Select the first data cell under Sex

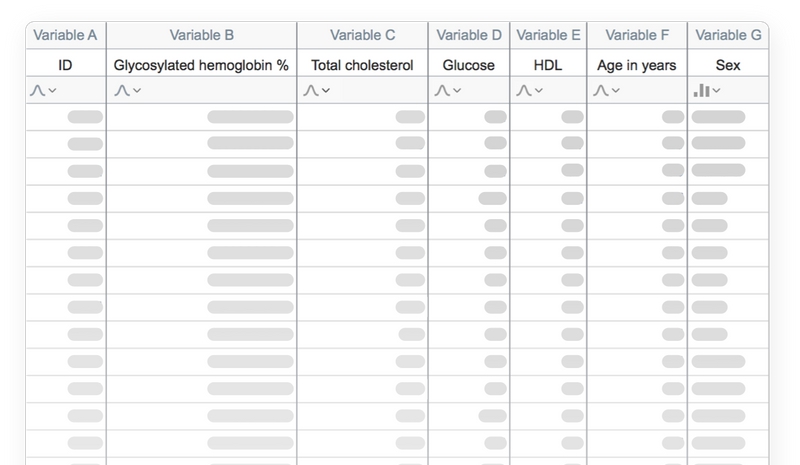click(x=728, y=117)
